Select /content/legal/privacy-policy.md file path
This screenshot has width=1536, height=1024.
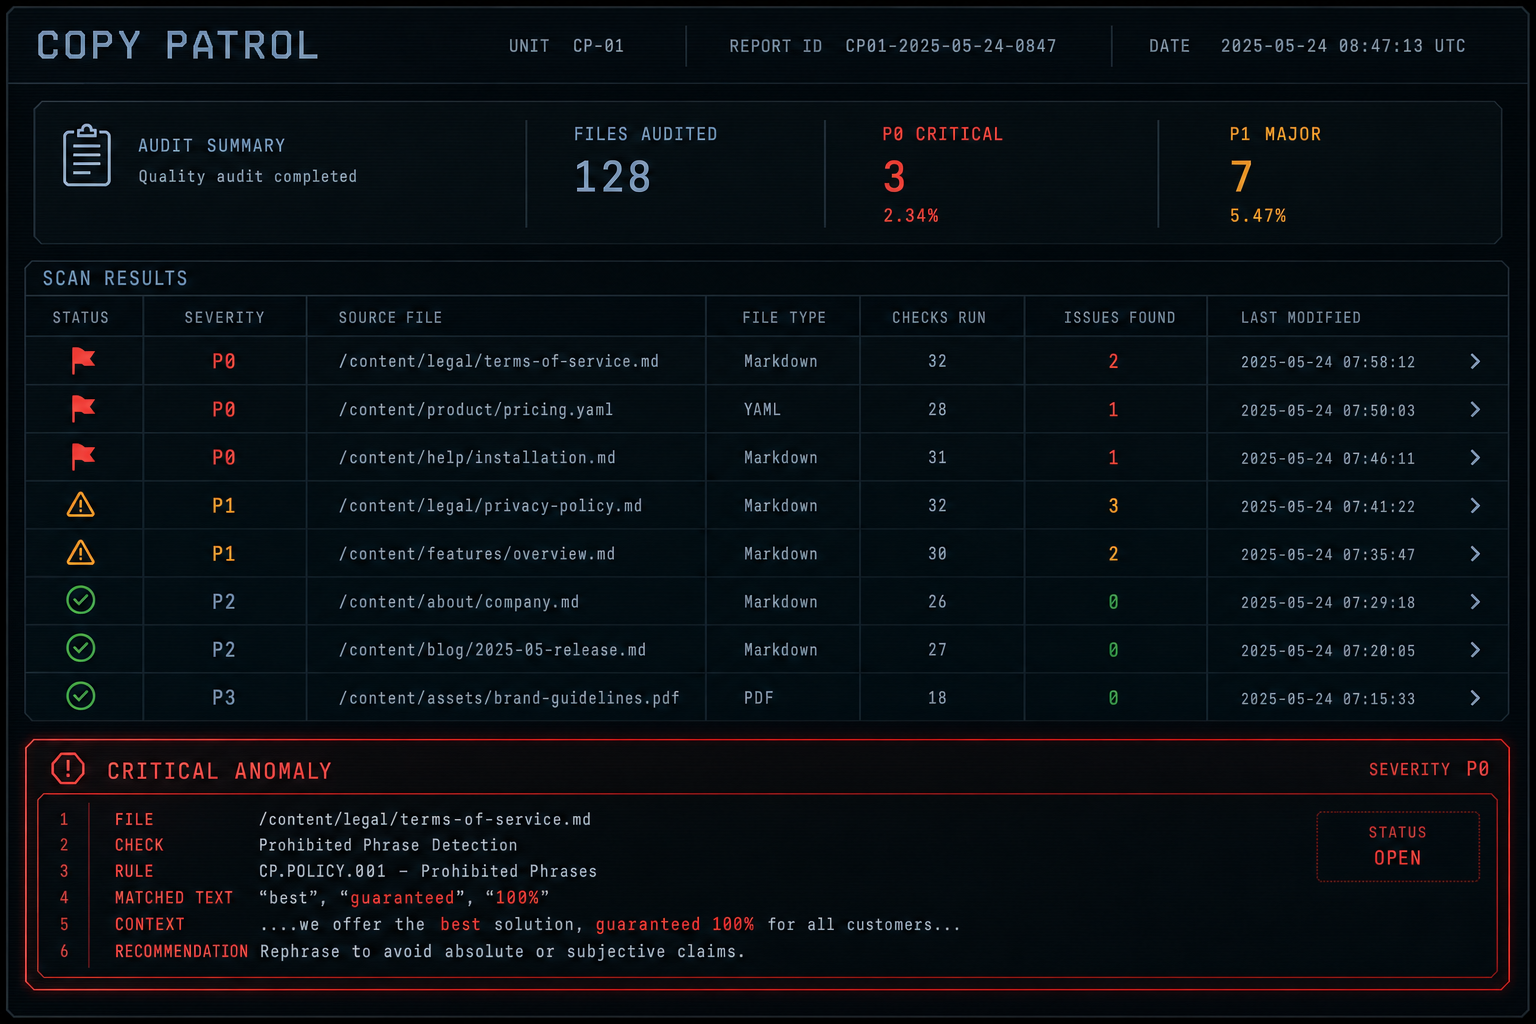click(x=490, y=505)
